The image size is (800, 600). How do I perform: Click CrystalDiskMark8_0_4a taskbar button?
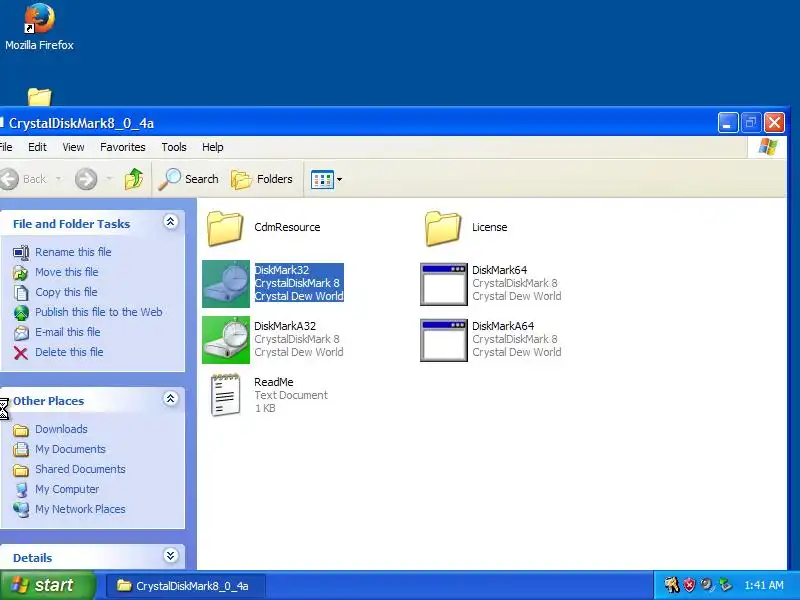pos(186,586)
